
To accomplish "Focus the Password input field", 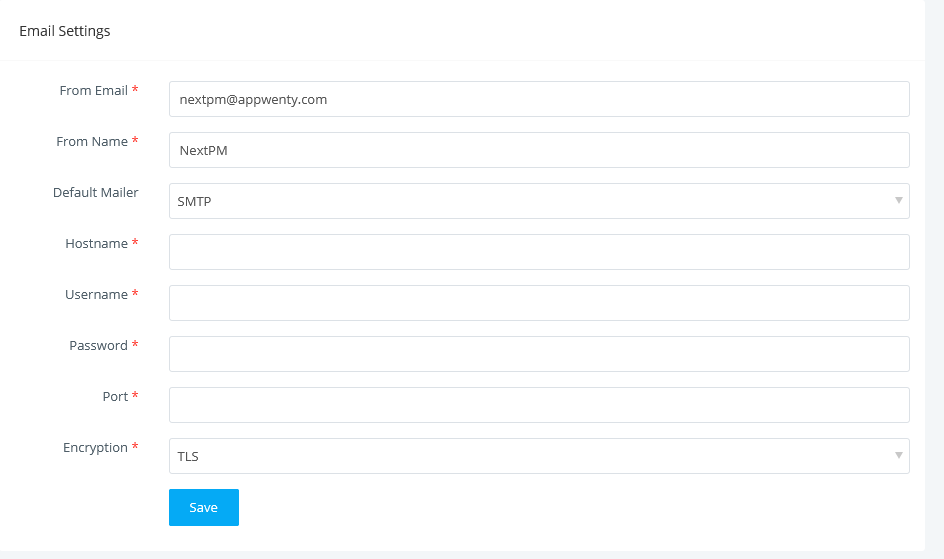I will pyautogui.click(x=539, y=354).
